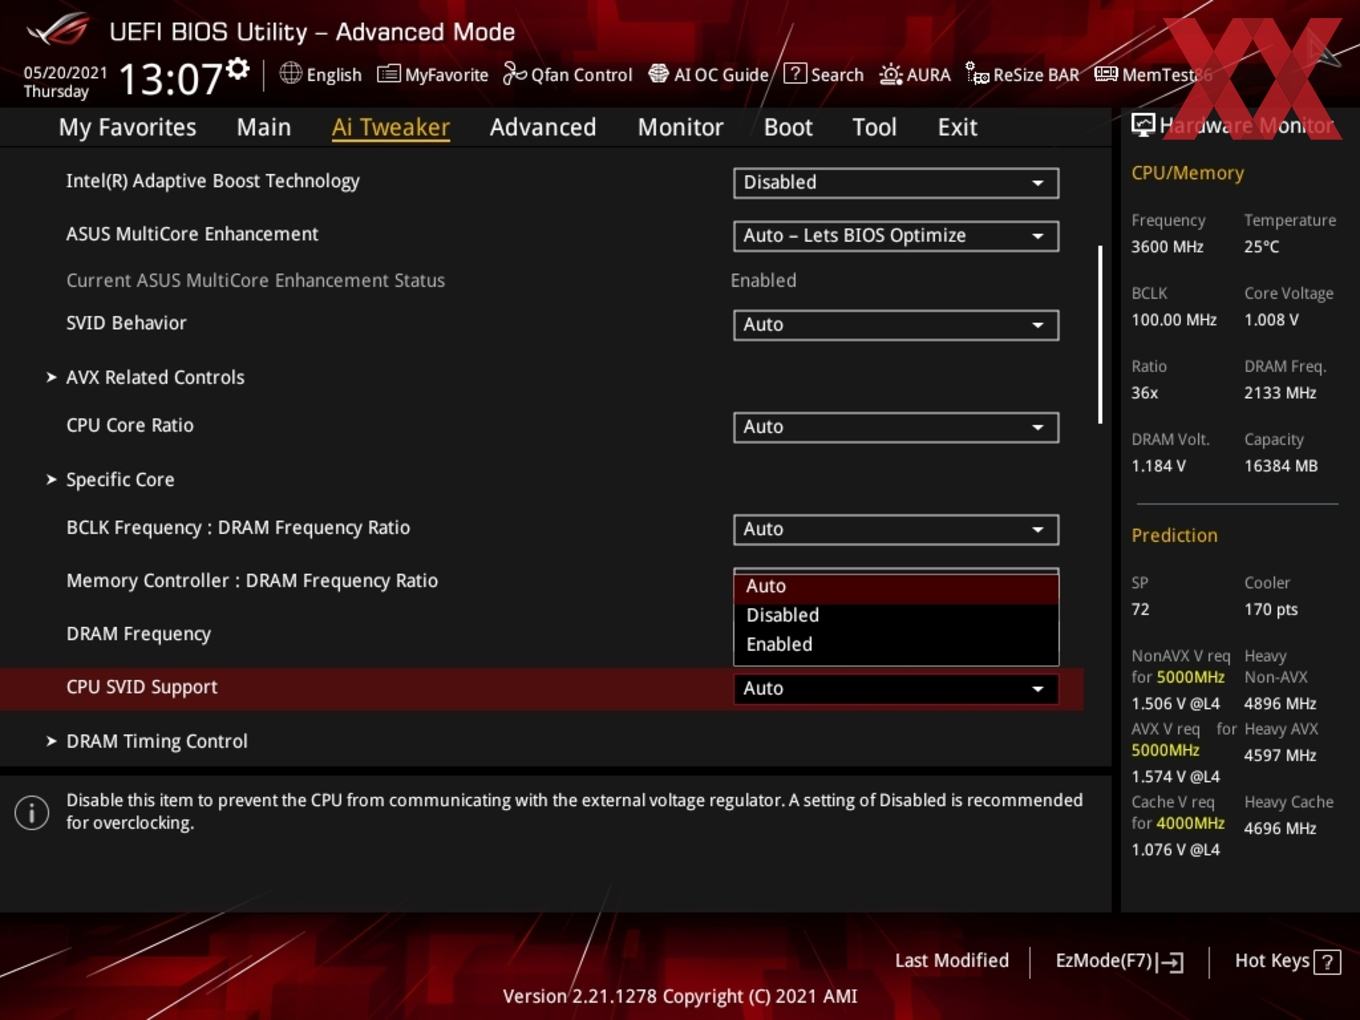The height and width of the screenshot is (1020, 1360).
Task: Open Qfan Control fan icon
Action: (x=514, y=73)
